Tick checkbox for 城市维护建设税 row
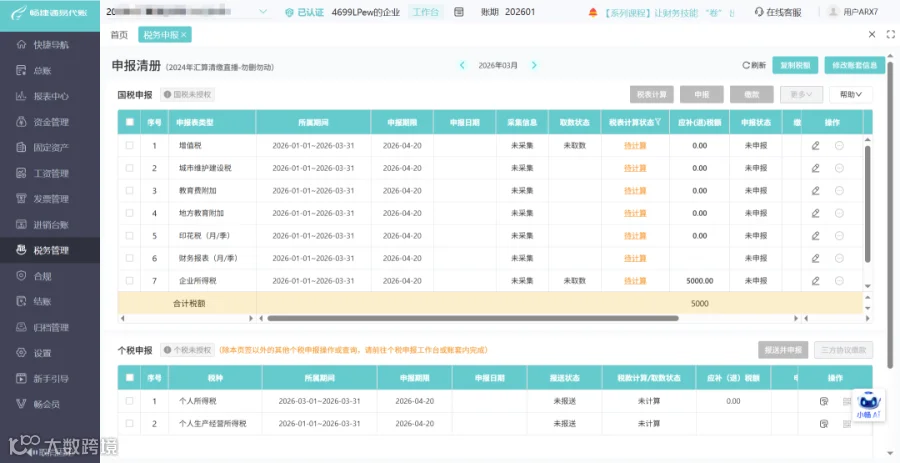Screen dimensions: 900x463 (129, 168)
